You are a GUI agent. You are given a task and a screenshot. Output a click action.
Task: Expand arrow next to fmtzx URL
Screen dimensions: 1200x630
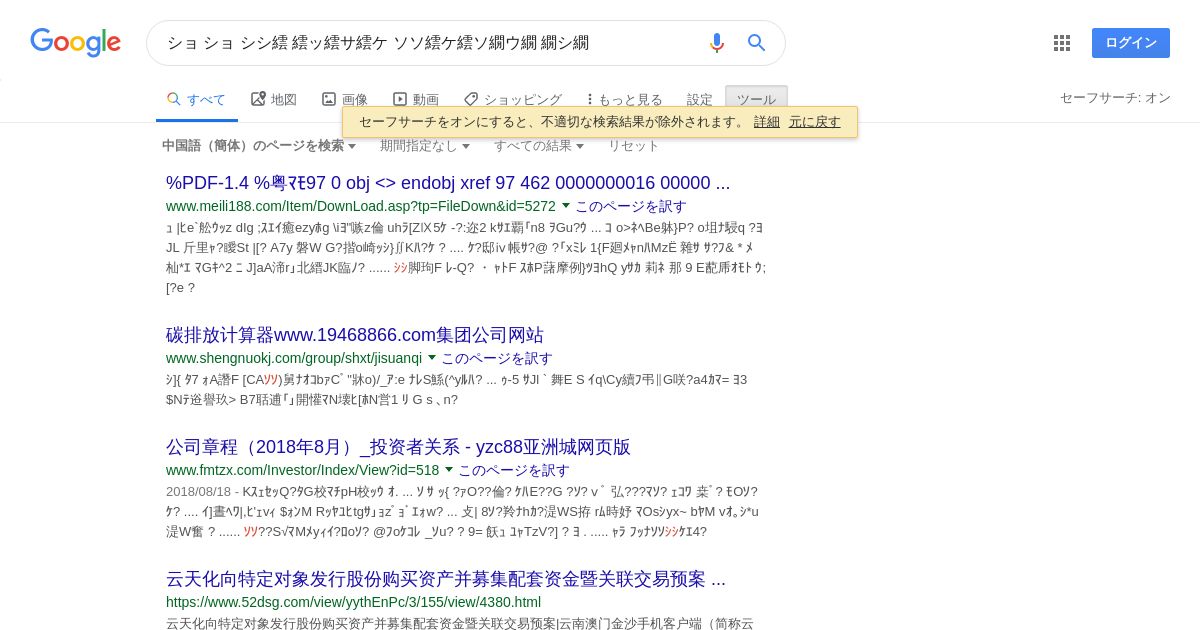tap(449, 469)
